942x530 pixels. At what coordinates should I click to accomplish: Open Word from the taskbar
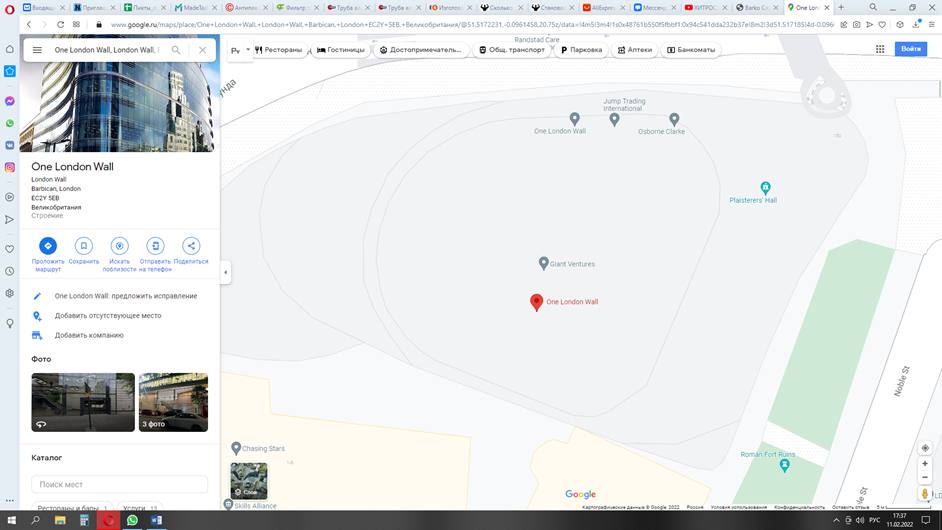[x=156, y=520]
